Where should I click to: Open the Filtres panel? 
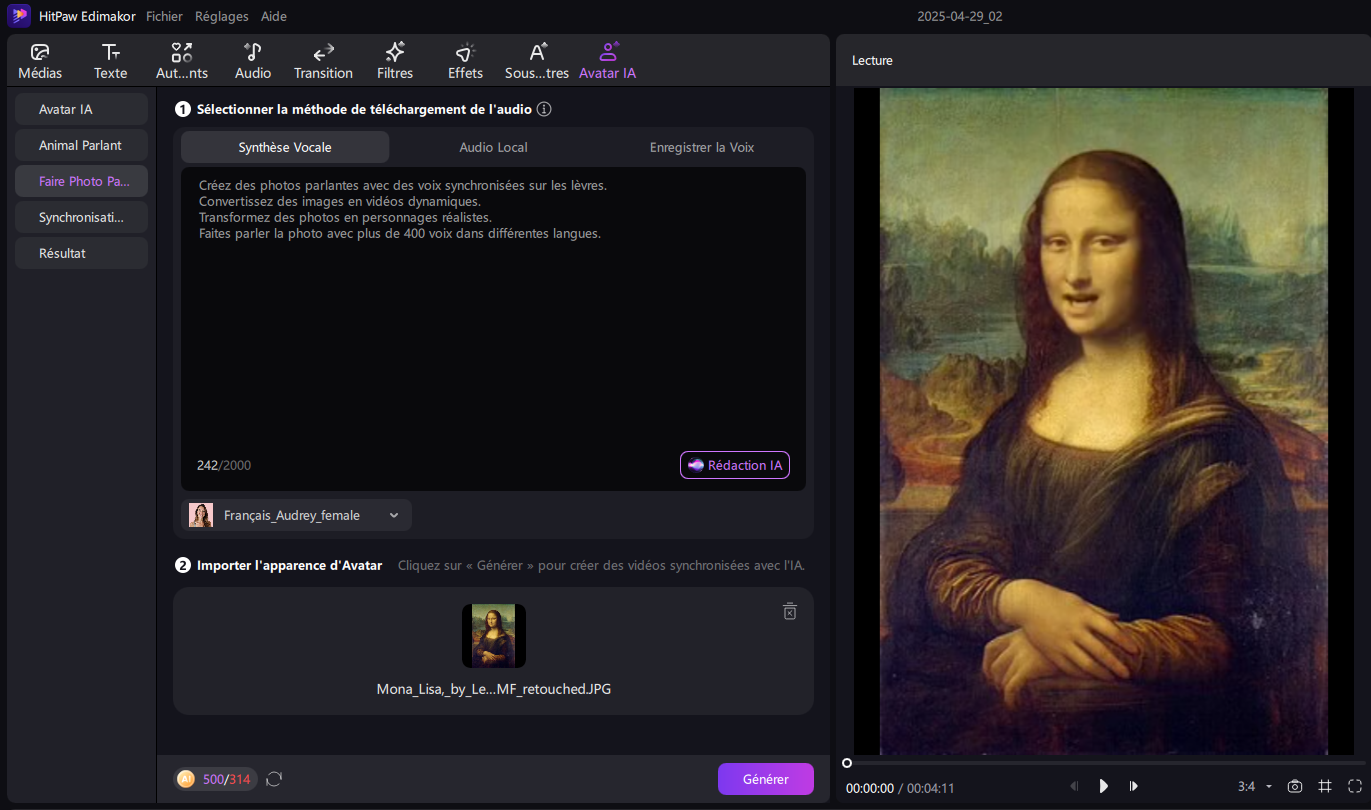(x=395, y=61)
